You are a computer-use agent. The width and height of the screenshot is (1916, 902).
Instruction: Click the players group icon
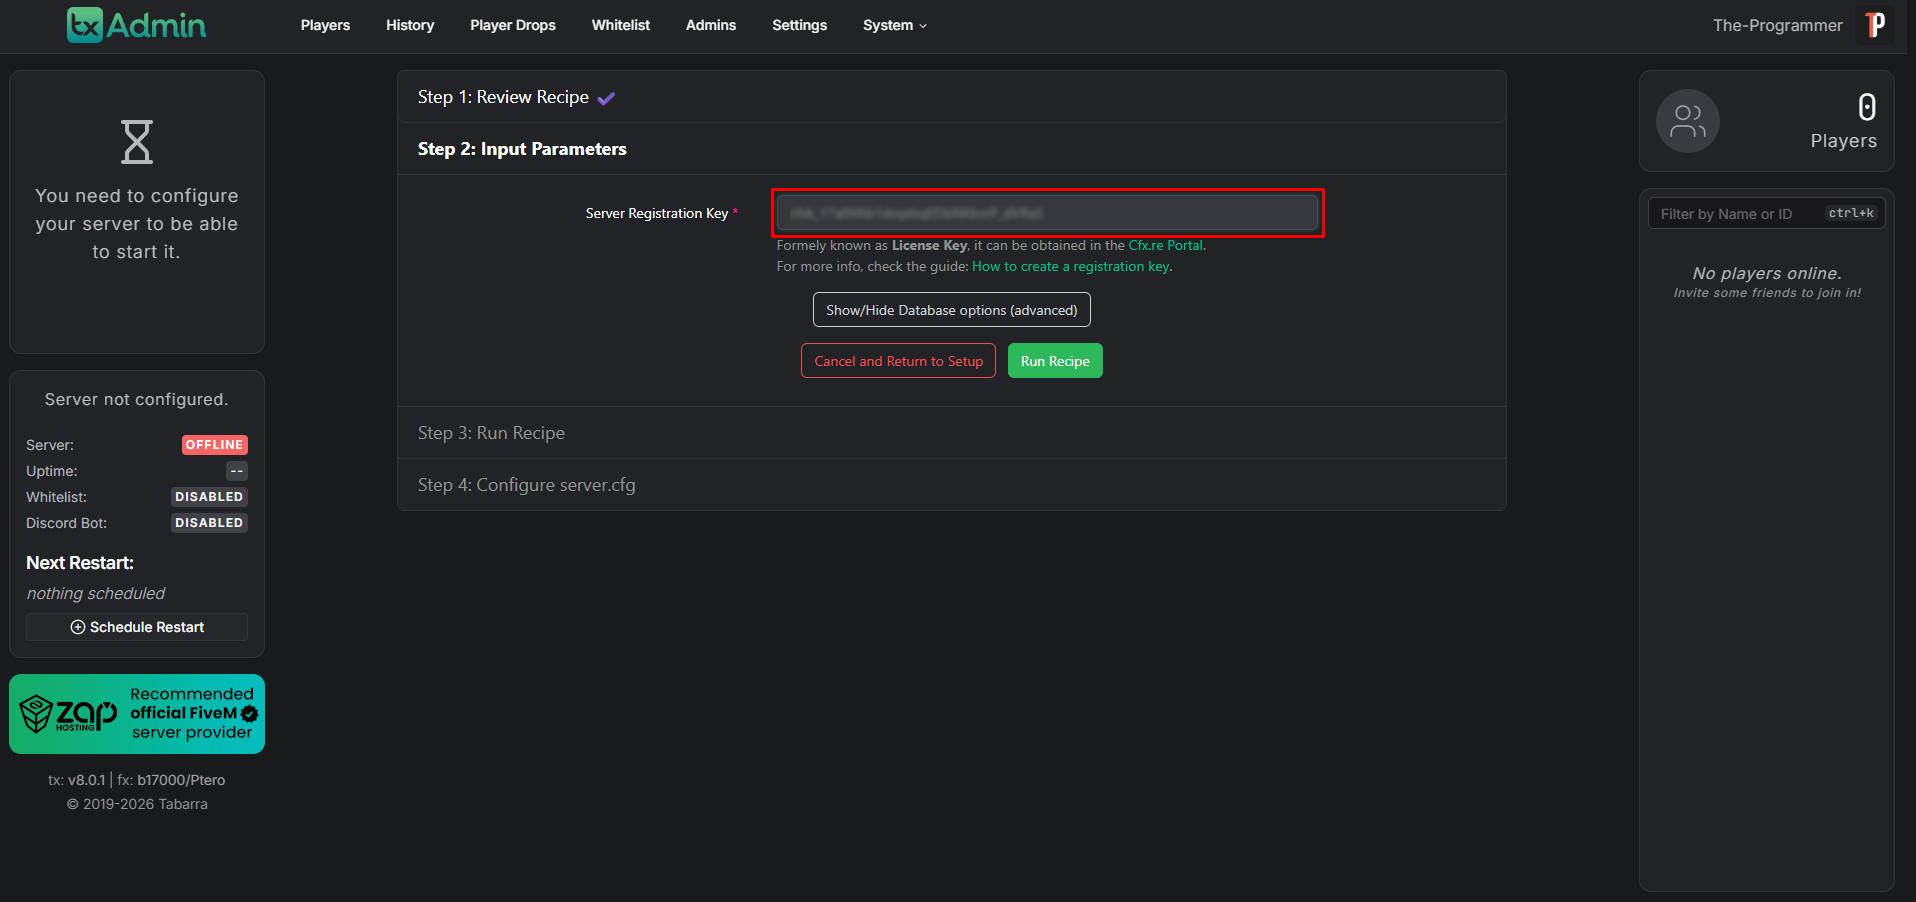[x=1687, y=121]
